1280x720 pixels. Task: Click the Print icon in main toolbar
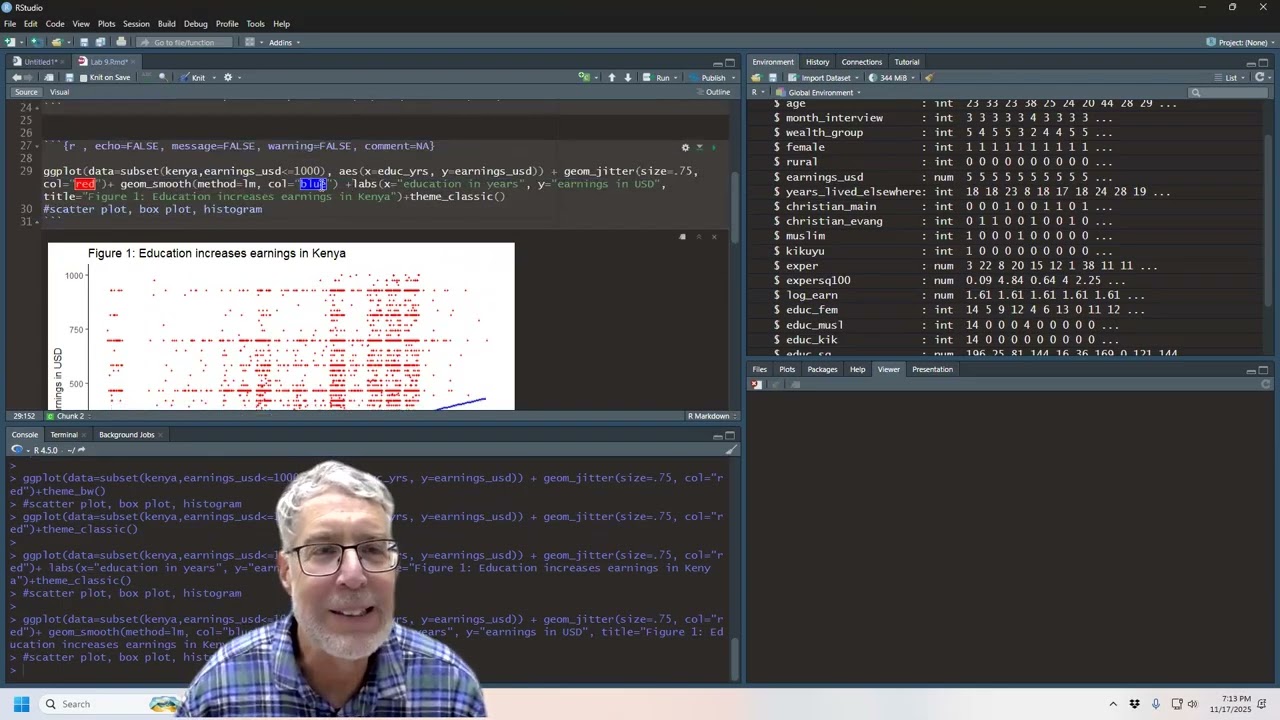(x=121, y=42)
